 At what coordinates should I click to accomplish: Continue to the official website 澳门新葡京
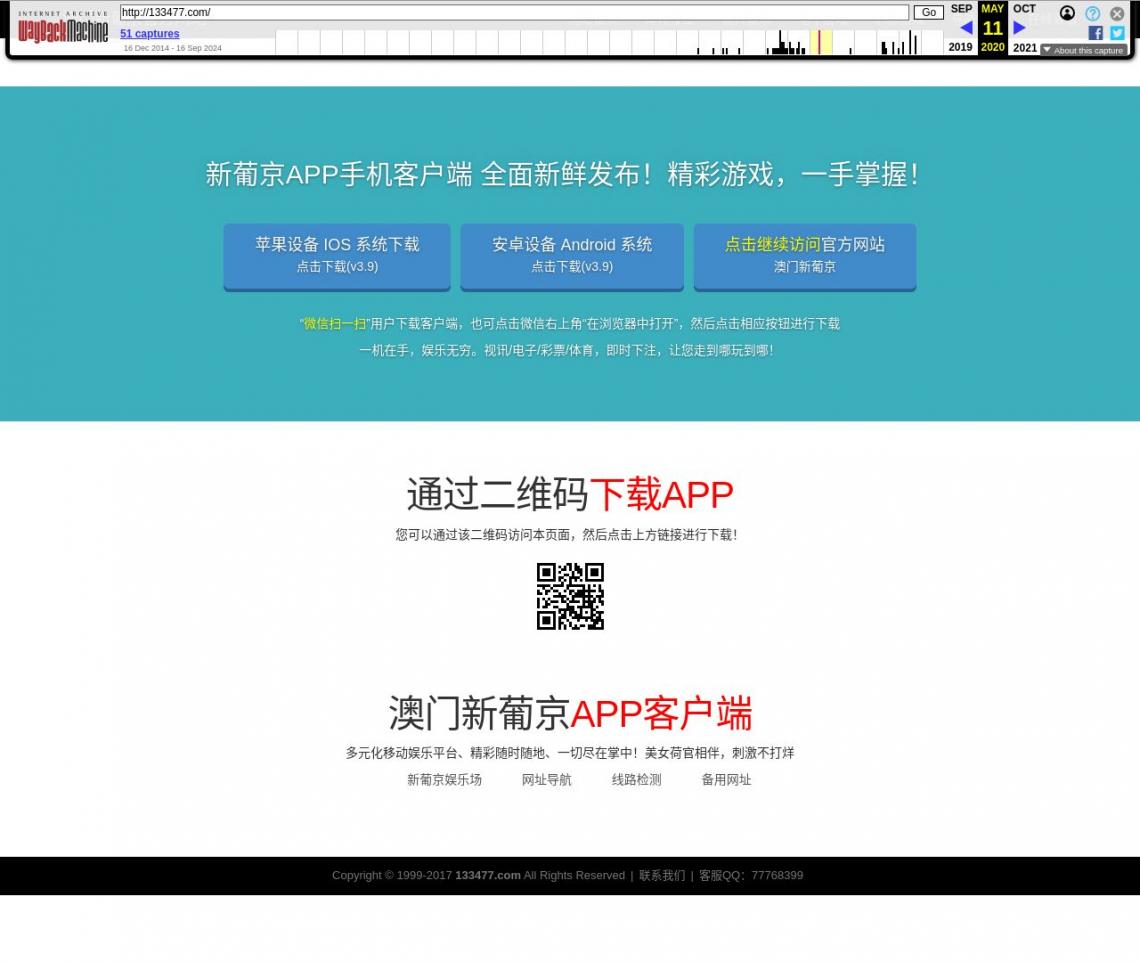[805, 256]
